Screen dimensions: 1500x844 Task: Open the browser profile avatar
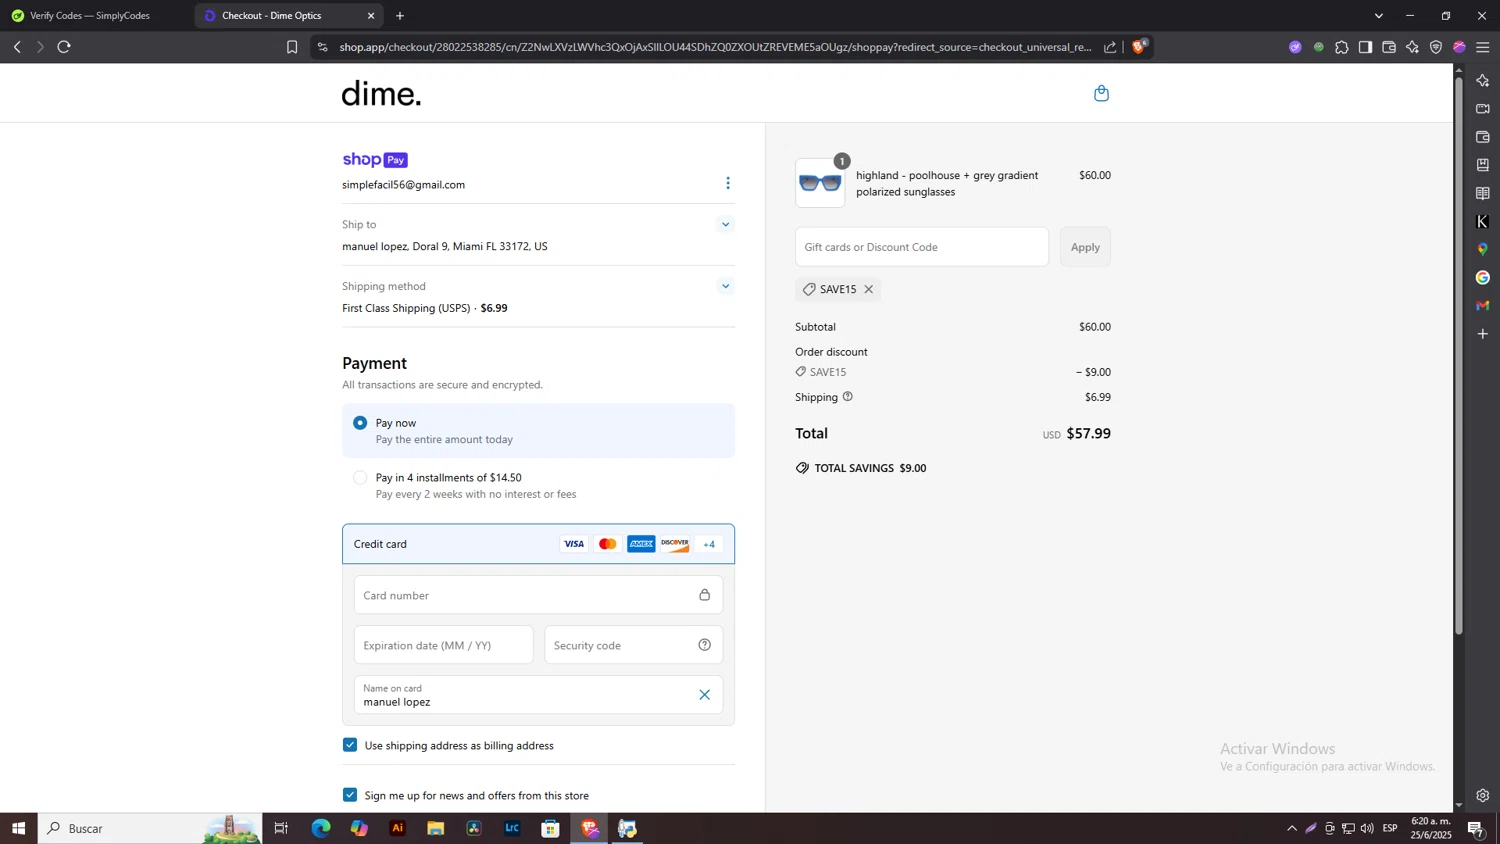(1460, 47)
